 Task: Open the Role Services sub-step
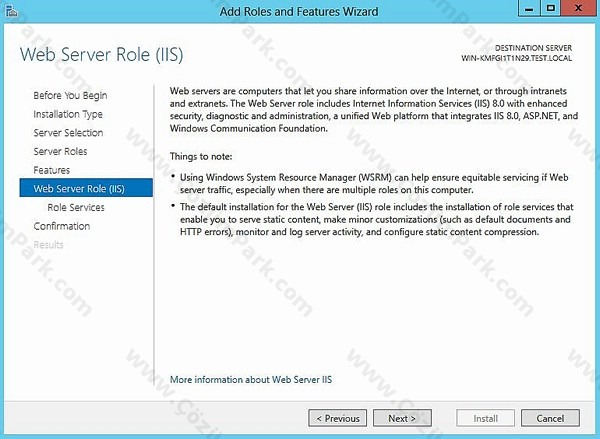point(76,207)
